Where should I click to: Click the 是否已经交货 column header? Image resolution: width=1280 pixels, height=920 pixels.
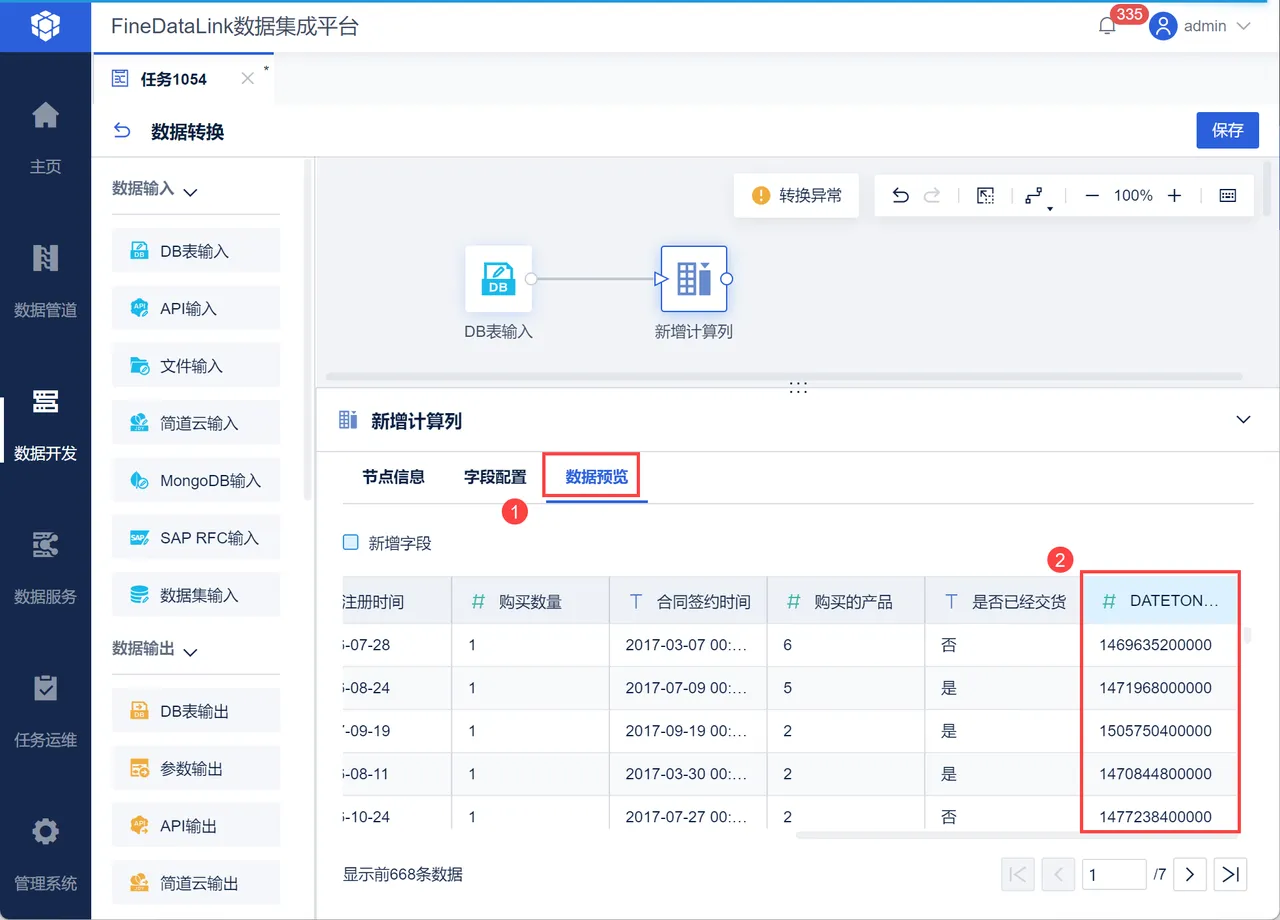[1004, 601]
